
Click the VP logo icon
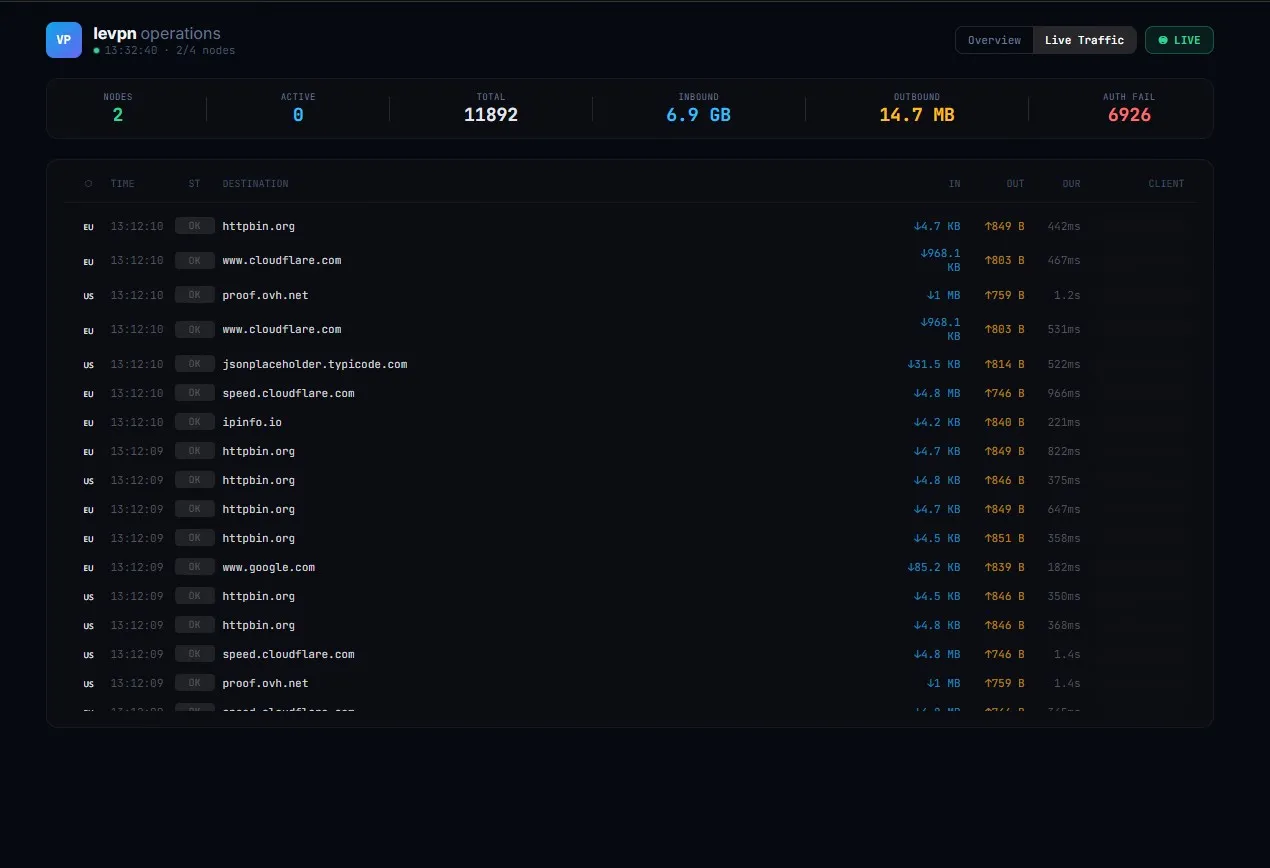[64, 40]
